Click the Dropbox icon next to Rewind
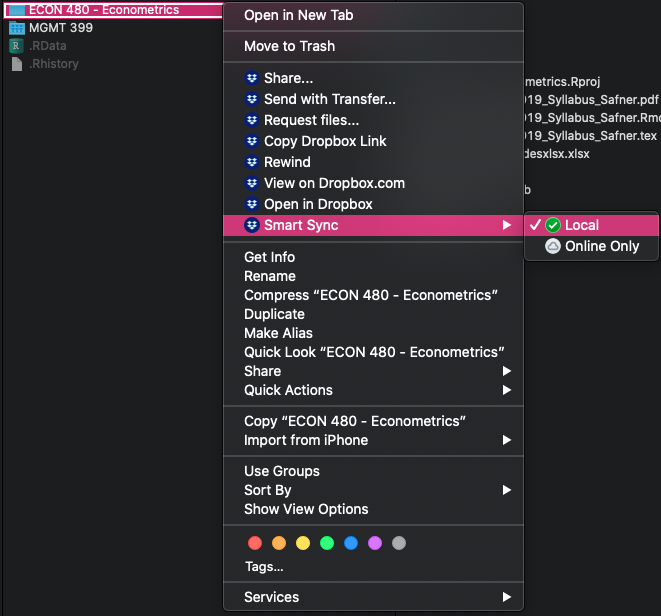The height and width of the screenshot is (616, 661). click(x=252, y=162)
